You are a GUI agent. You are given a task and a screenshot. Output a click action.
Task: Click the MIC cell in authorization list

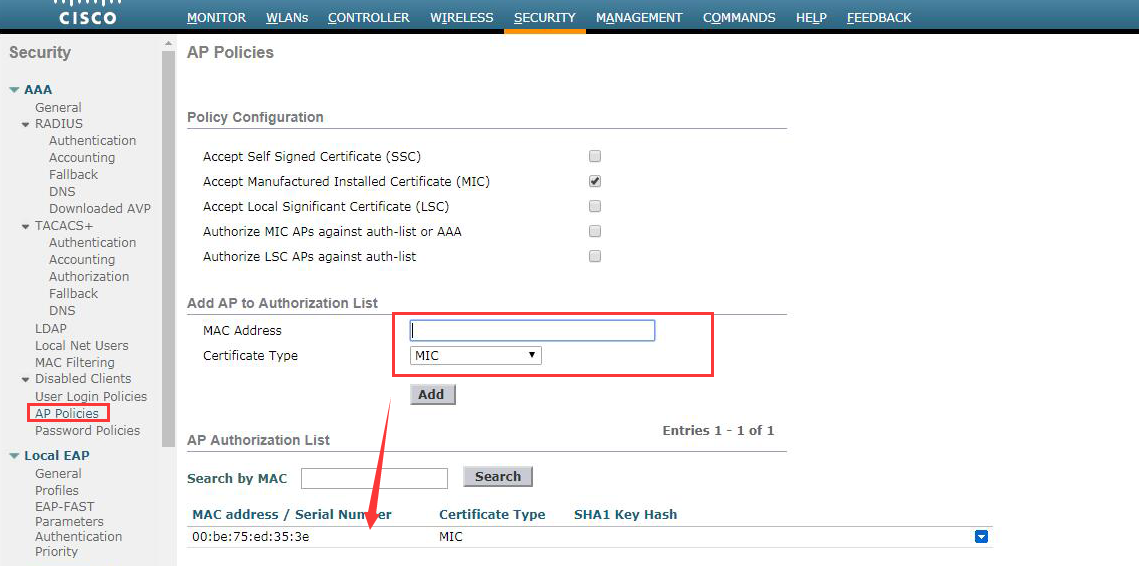(x=450, y=538)
